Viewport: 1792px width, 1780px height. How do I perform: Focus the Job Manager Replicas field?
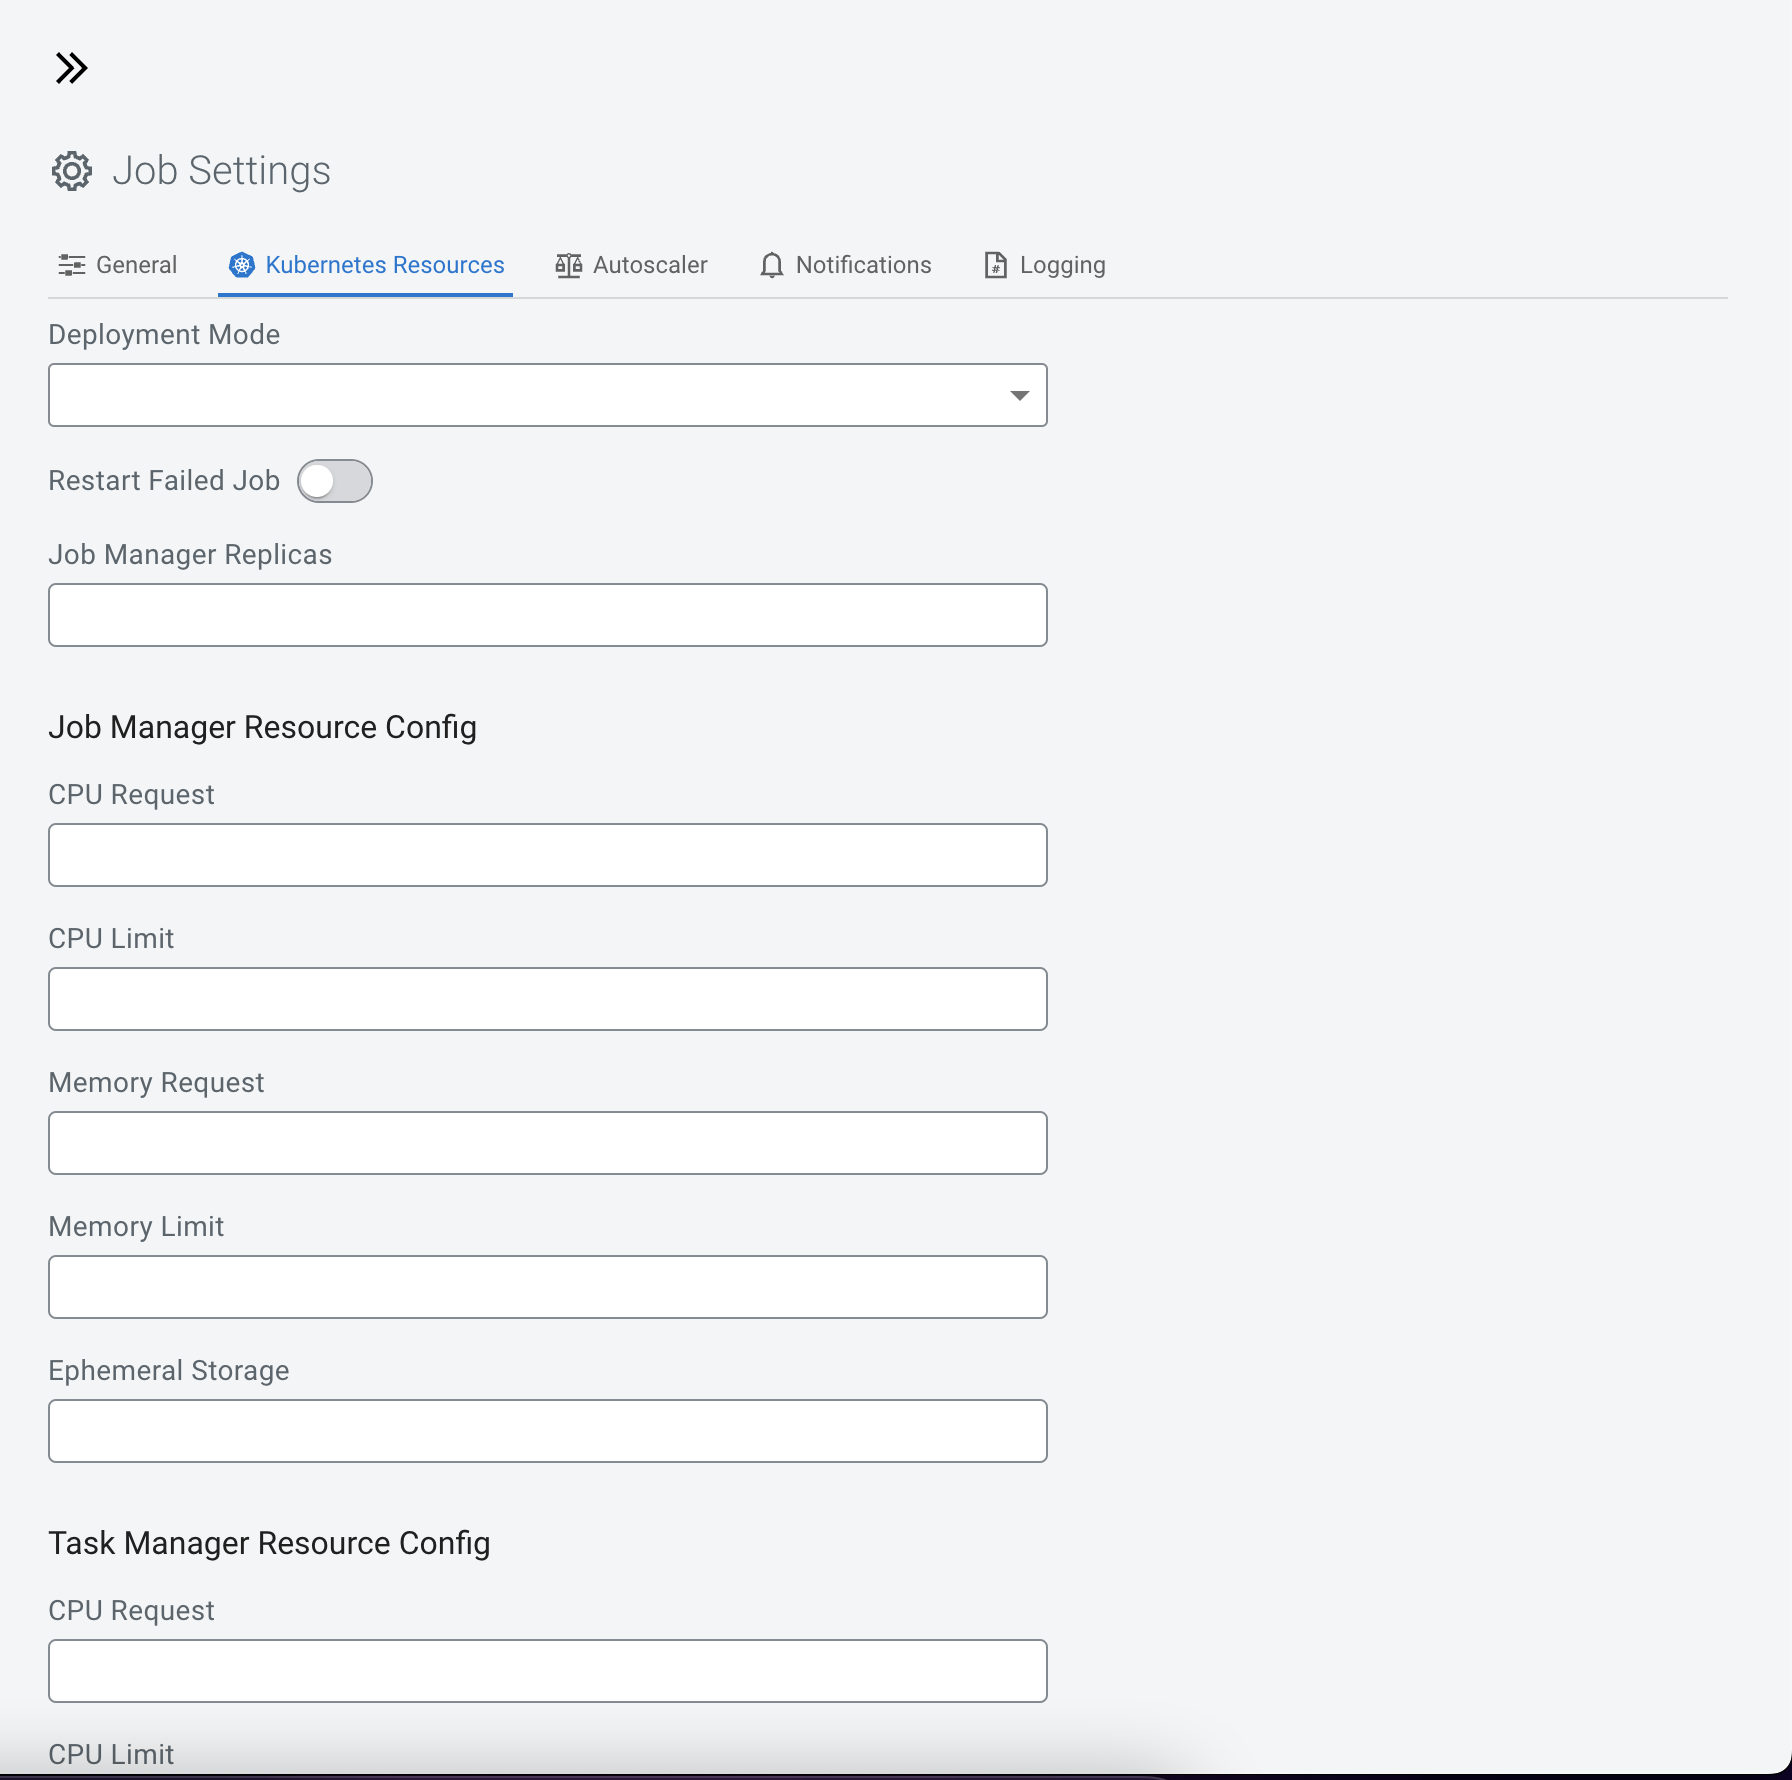(x=547, y=615)
